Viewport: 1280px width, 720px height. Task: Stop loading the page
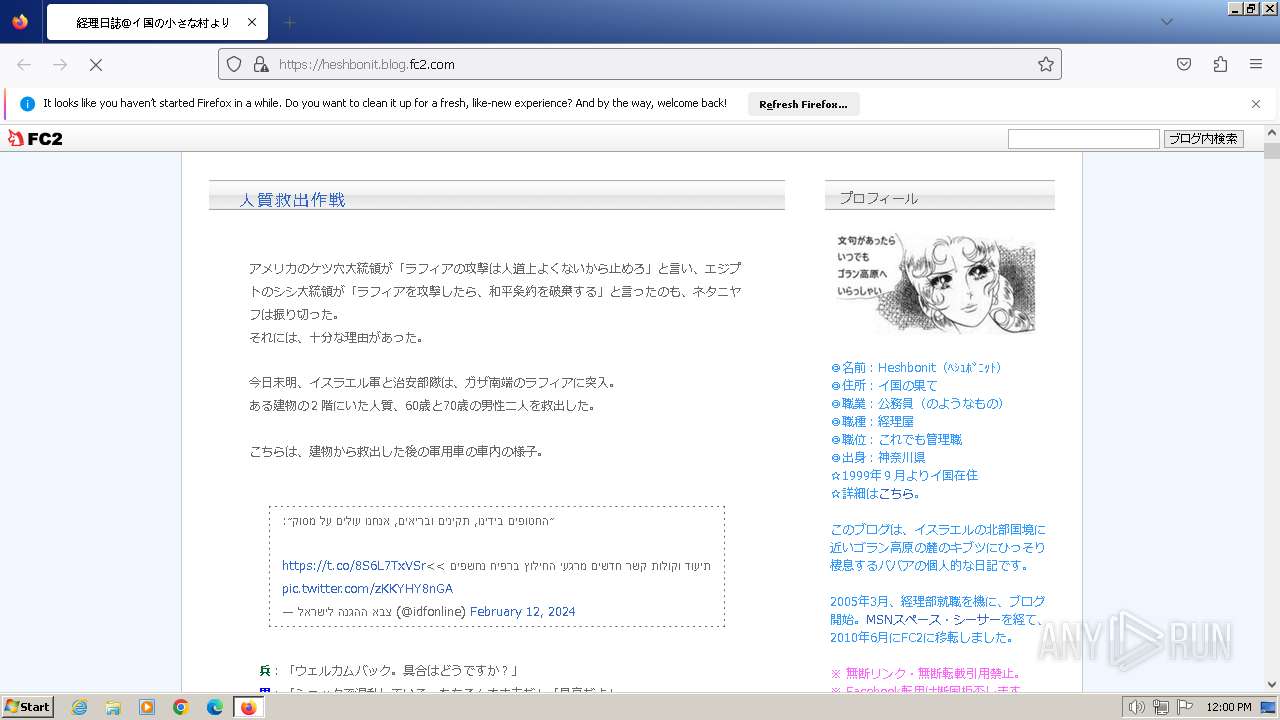[x=96, y=64]
